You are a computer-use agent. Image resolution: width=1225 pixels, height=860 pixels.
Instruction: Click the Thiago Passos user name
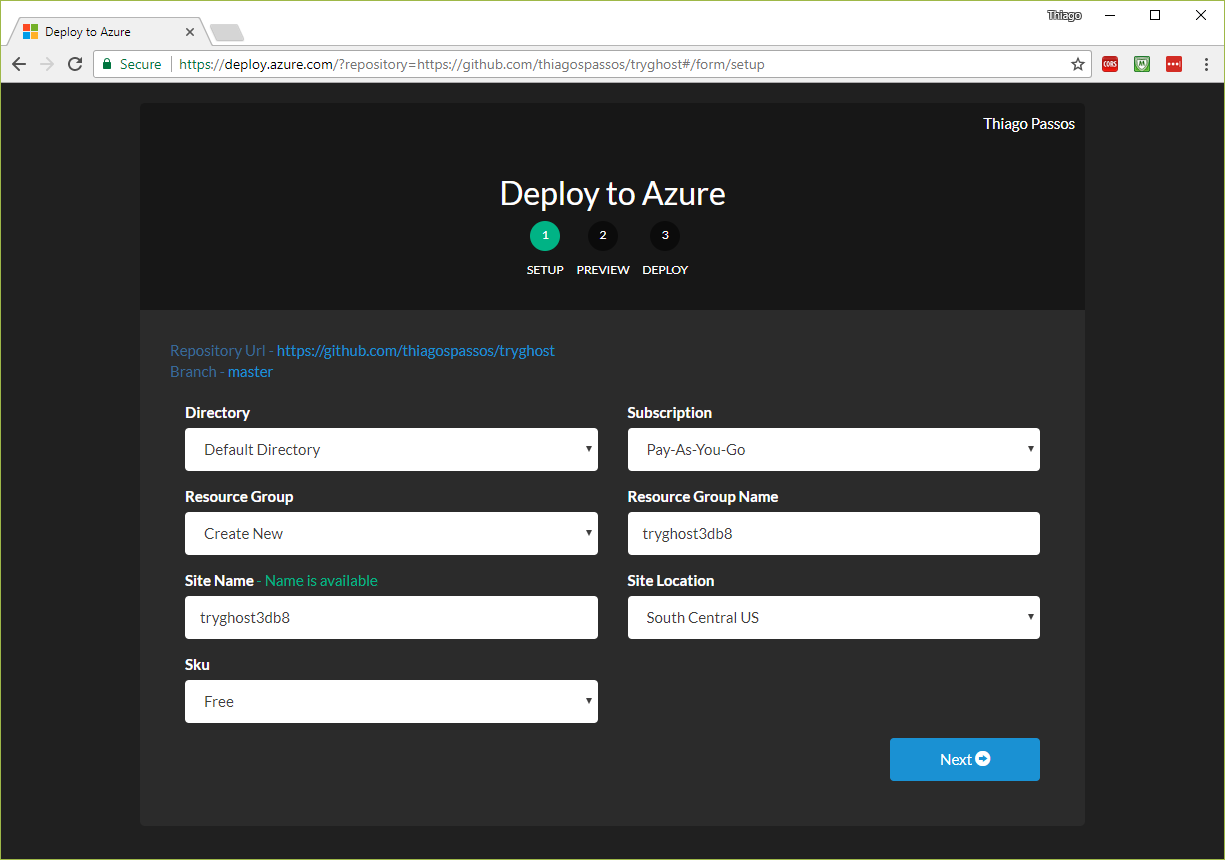[x=1029, y=124]
